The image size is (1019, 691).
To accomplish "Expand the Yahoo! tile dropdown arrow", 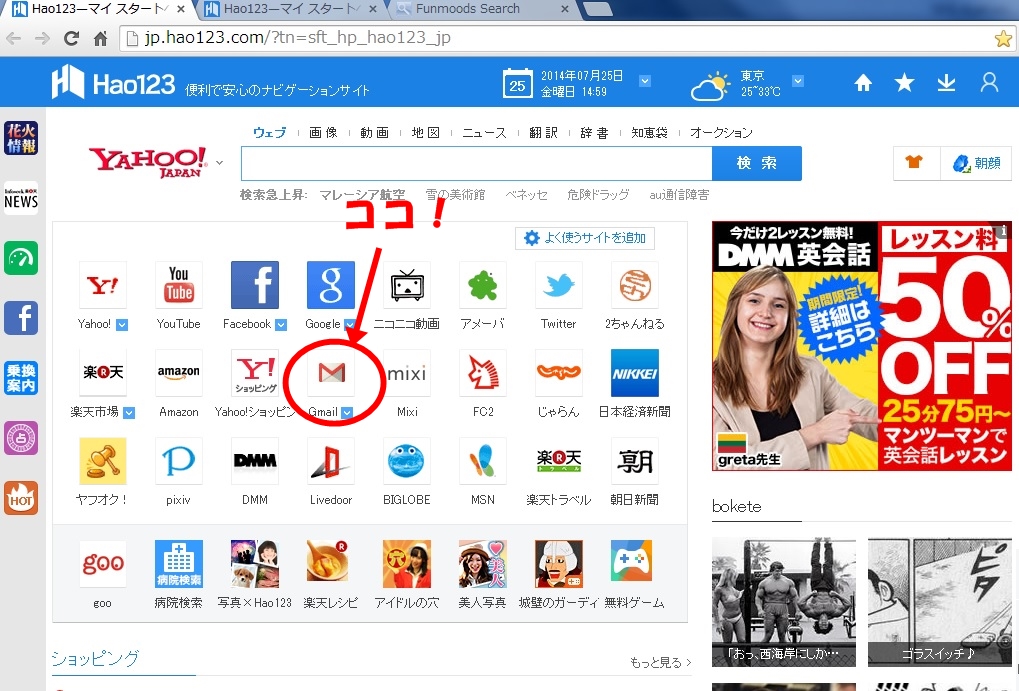I will pyautogui.click(x=122, y=325).
